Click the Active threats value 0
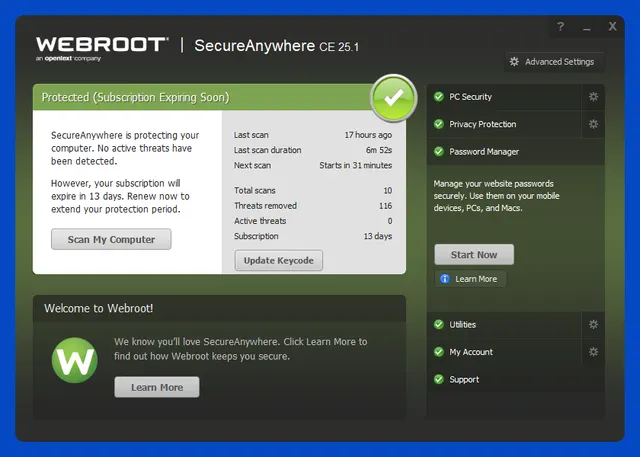The width and height of the screenshot is (640, 457). click(x=390, y=221)
